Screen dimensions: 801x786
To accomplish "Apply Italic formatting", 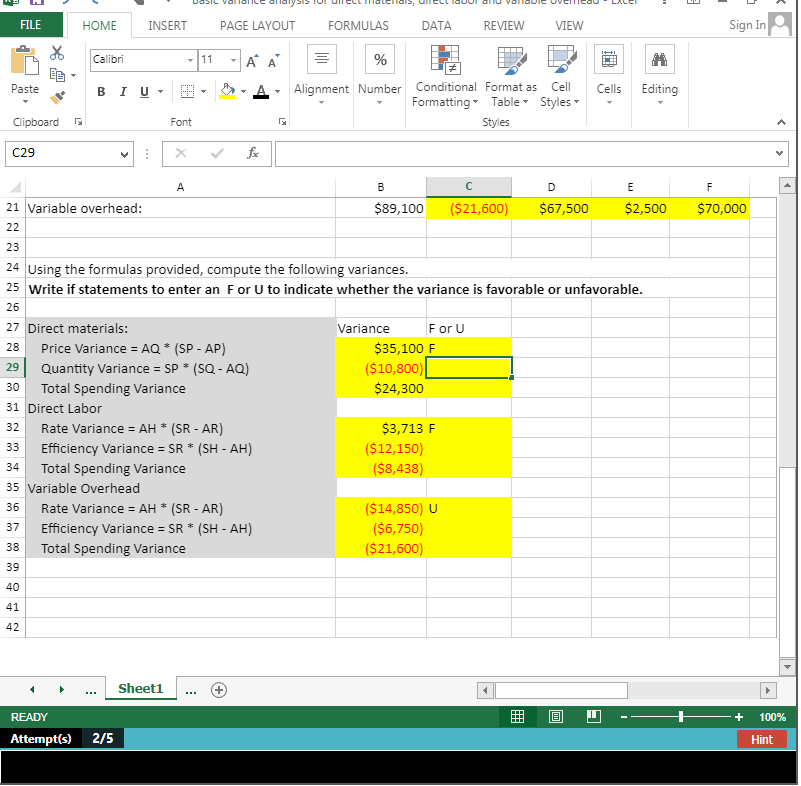I will point(123,92).
